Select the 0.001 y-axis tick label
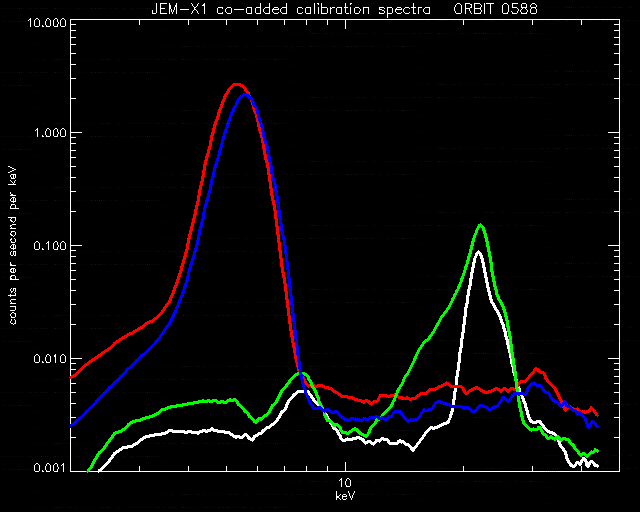Viewport: 640px width, 512px height. click(x=49, y=467)
